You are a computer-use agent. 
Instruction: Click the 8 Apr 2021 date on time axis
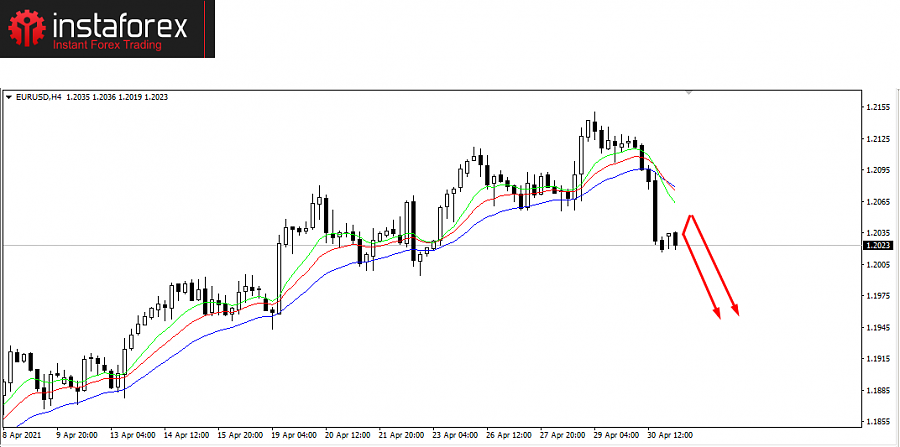pyautogui.click(x=20, y=436)
